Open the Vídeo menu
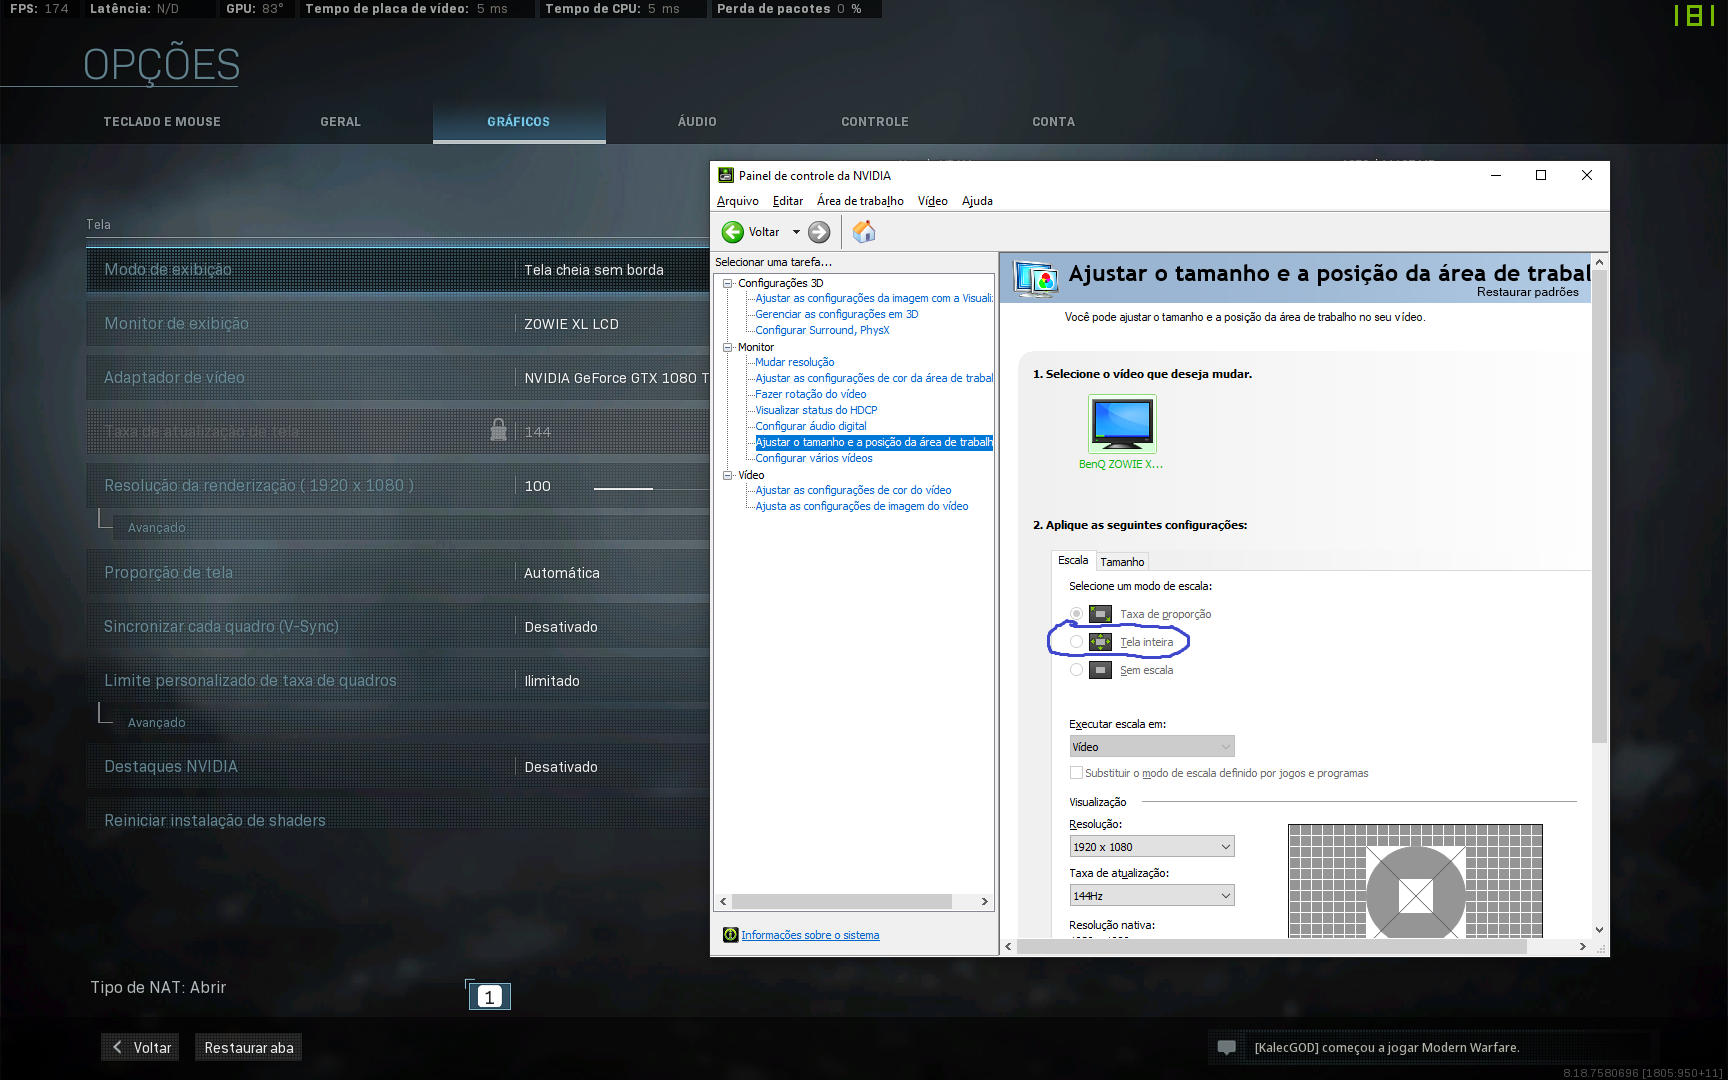The image size is (1728, 1080). tap(932, 201)
